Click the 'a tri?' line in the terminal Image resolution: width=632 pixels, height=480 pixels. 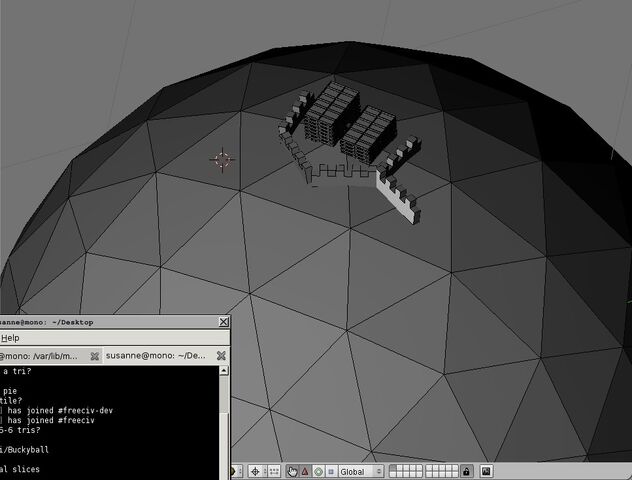[17, 371]
